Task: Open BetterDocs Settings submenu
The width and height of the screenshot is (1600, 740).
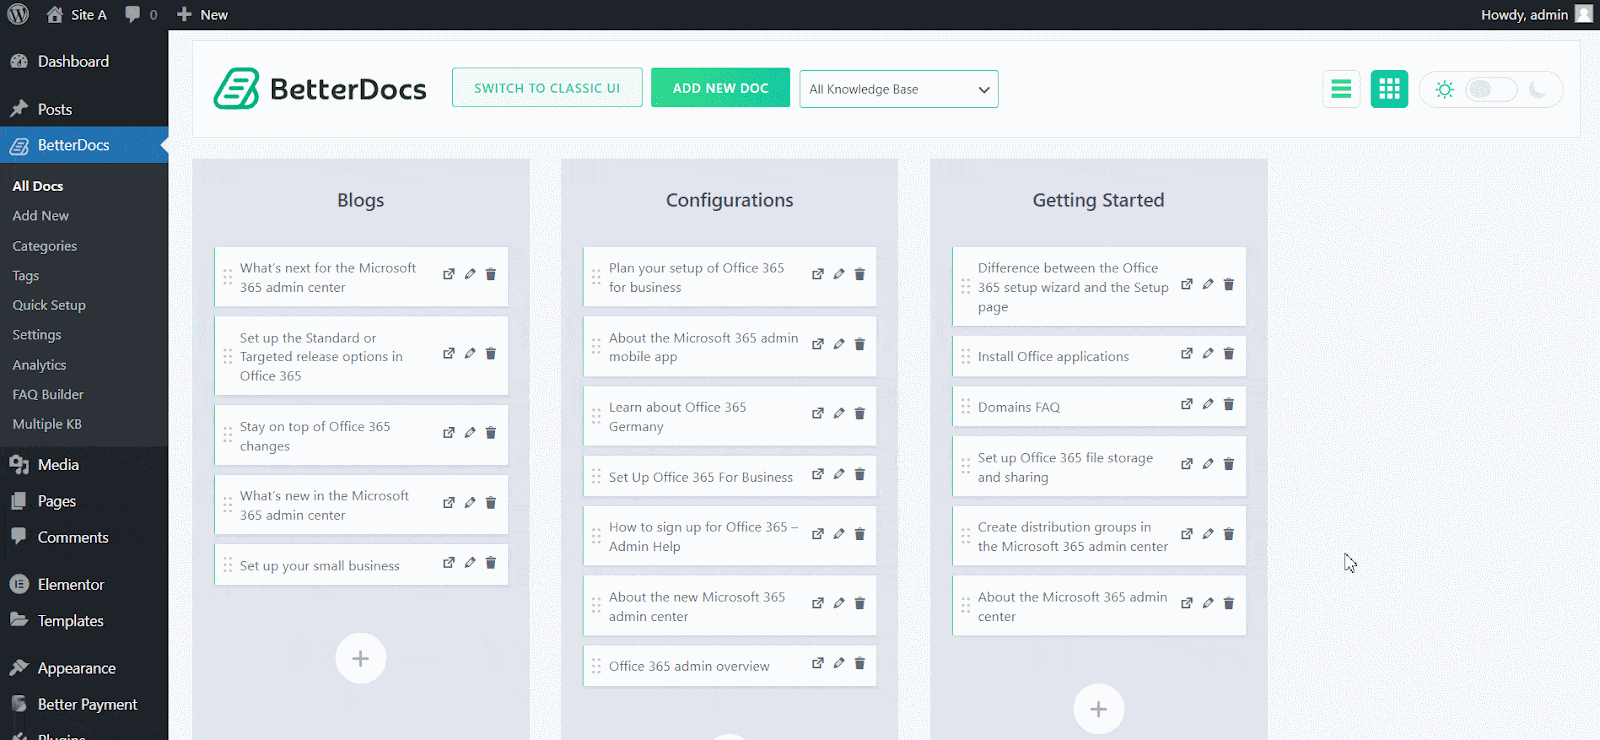Action: point(37,335)
